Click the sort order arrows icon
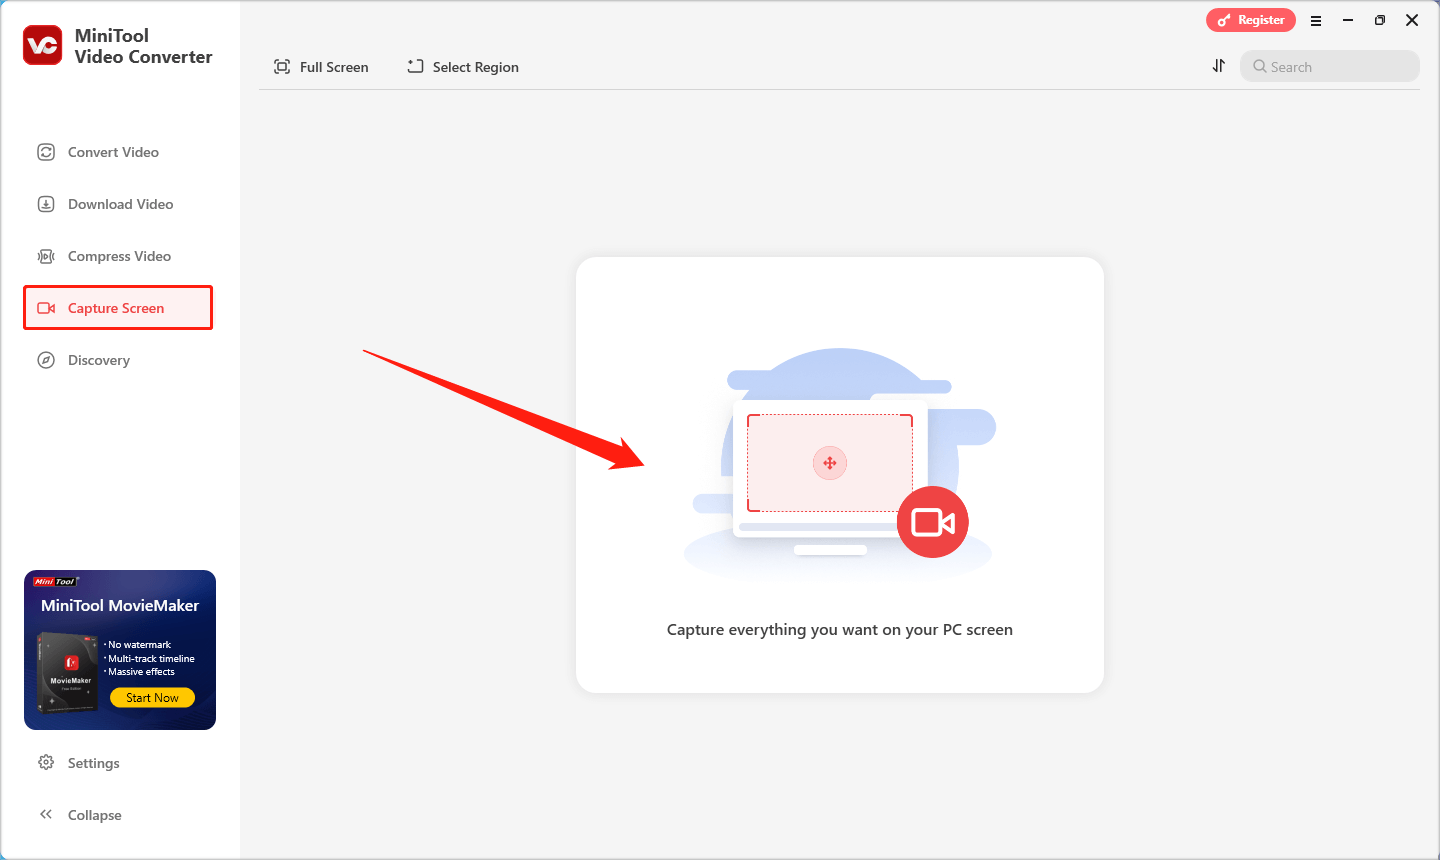 (x=1218, y=66)
